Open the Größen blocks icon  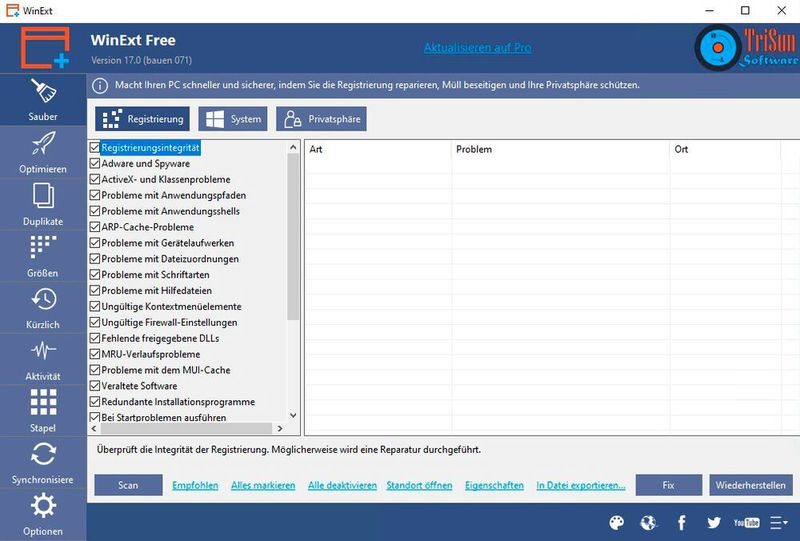43,256
